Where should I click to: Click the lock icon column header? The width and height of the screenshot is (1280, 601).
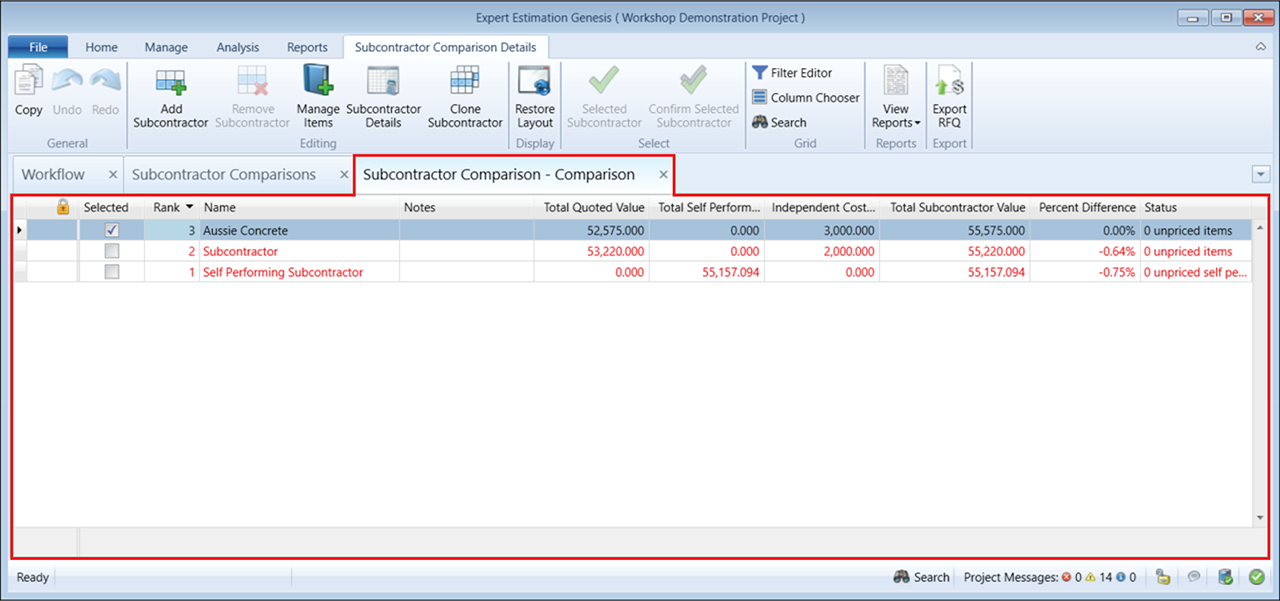(x=63, y=207)
